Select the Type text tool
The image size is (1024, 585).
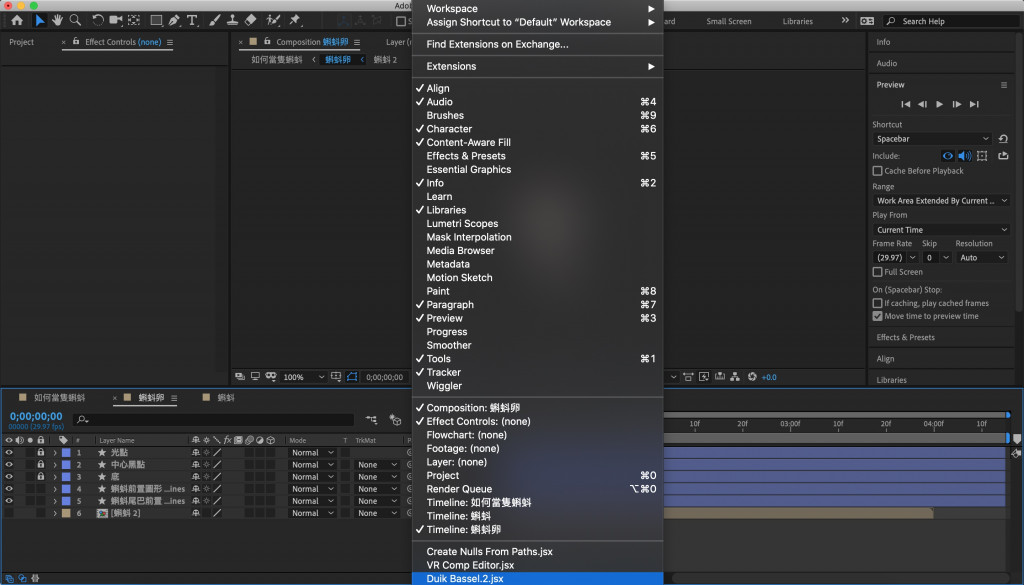tap(192, 20)
